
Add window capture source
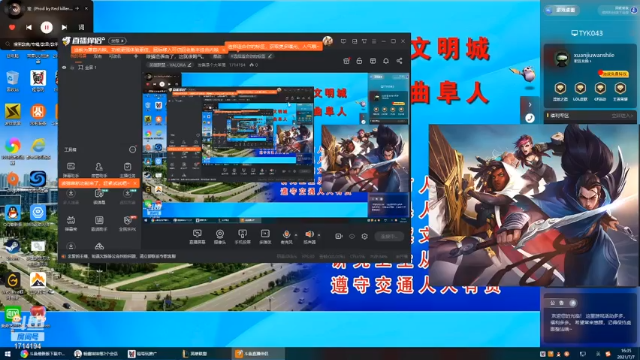265,236
